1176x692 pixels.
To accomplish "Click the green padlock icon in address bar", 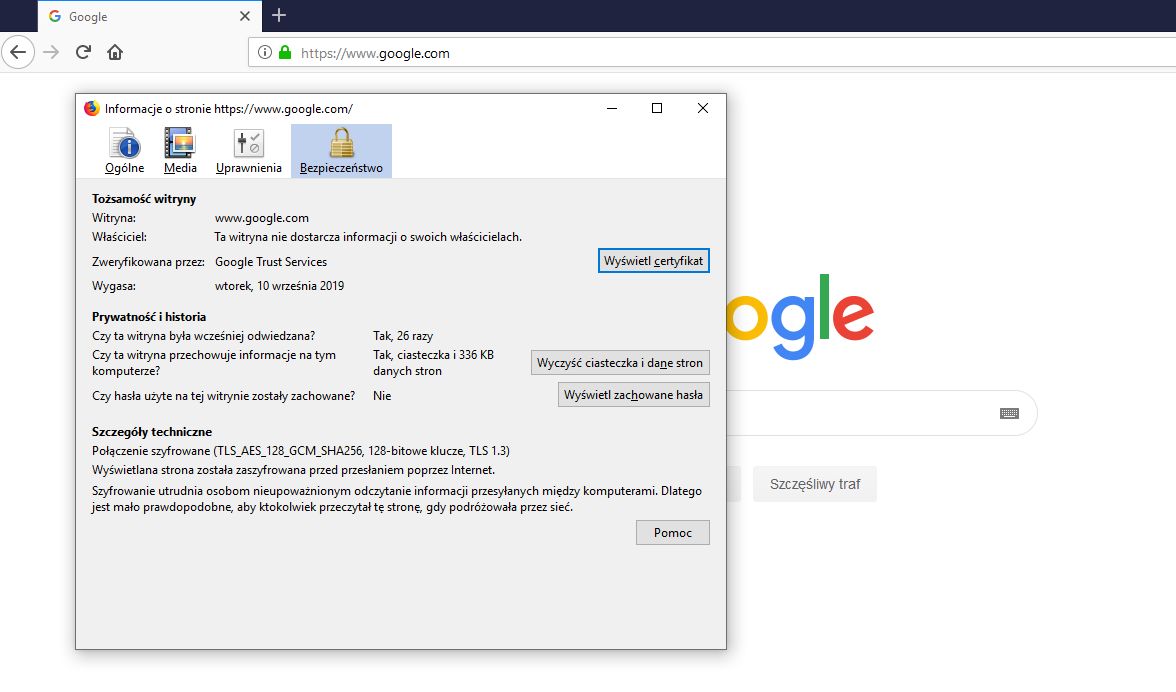I will click(x=286, y=52).
